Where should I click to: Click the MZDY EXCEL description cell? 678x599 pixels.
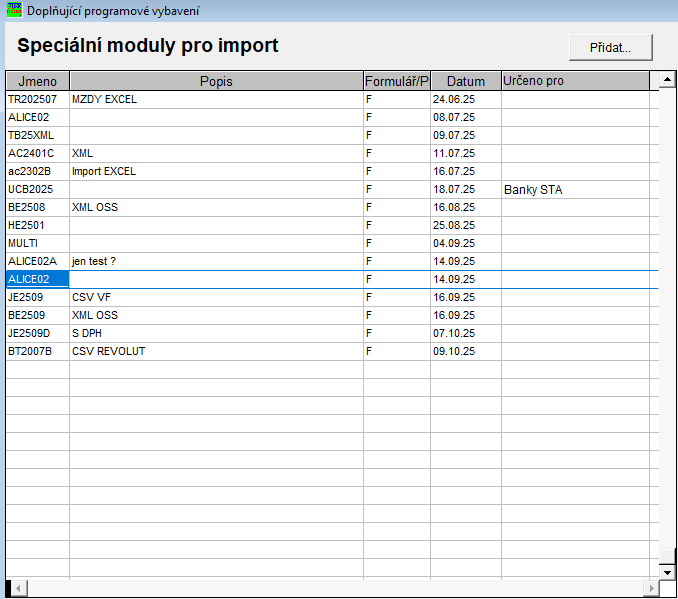[216, 99]
